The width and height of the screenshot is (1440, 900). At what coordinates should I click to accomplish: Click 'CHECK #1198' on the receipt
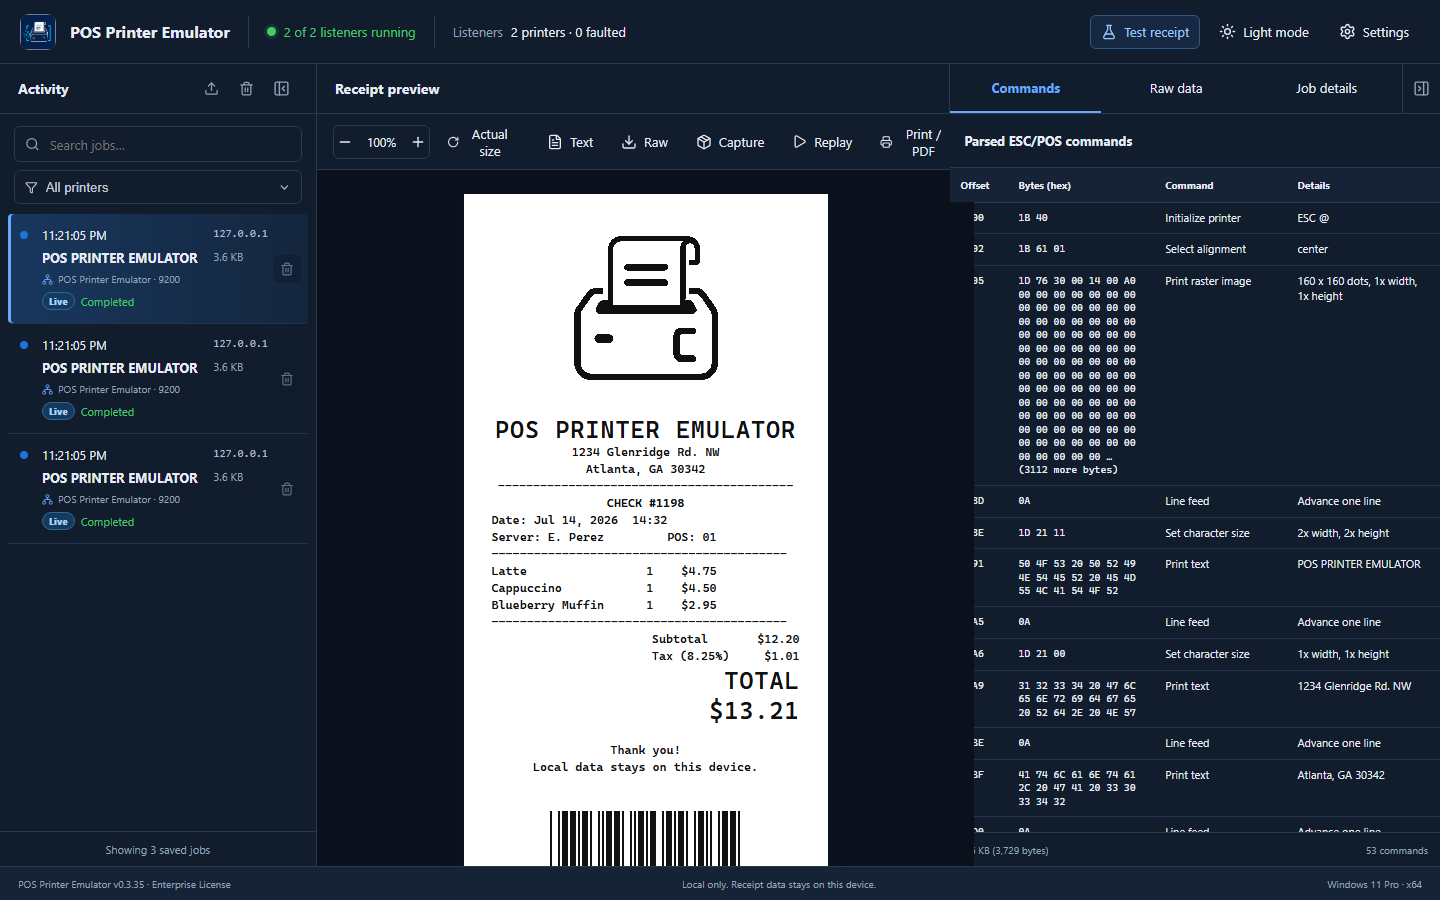(x=645, y=503)
